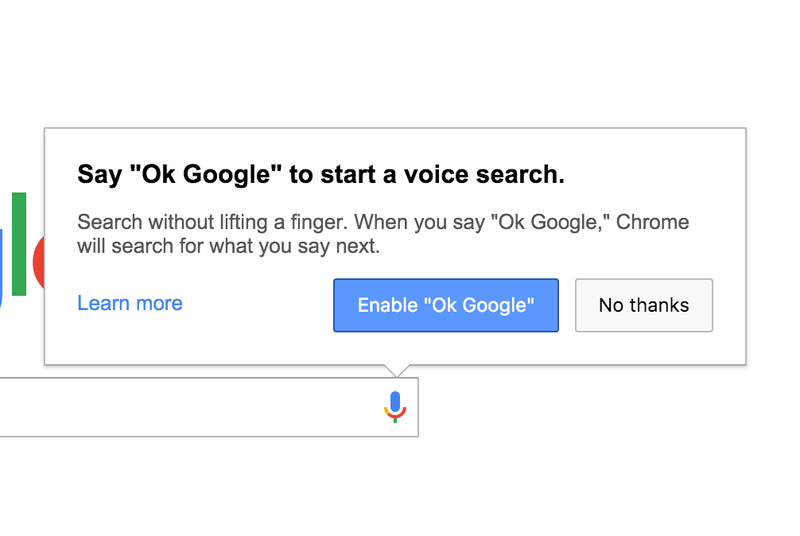Dismiss the prompt with No thanks
The image size is (800, 536).
tap(644, 305)
